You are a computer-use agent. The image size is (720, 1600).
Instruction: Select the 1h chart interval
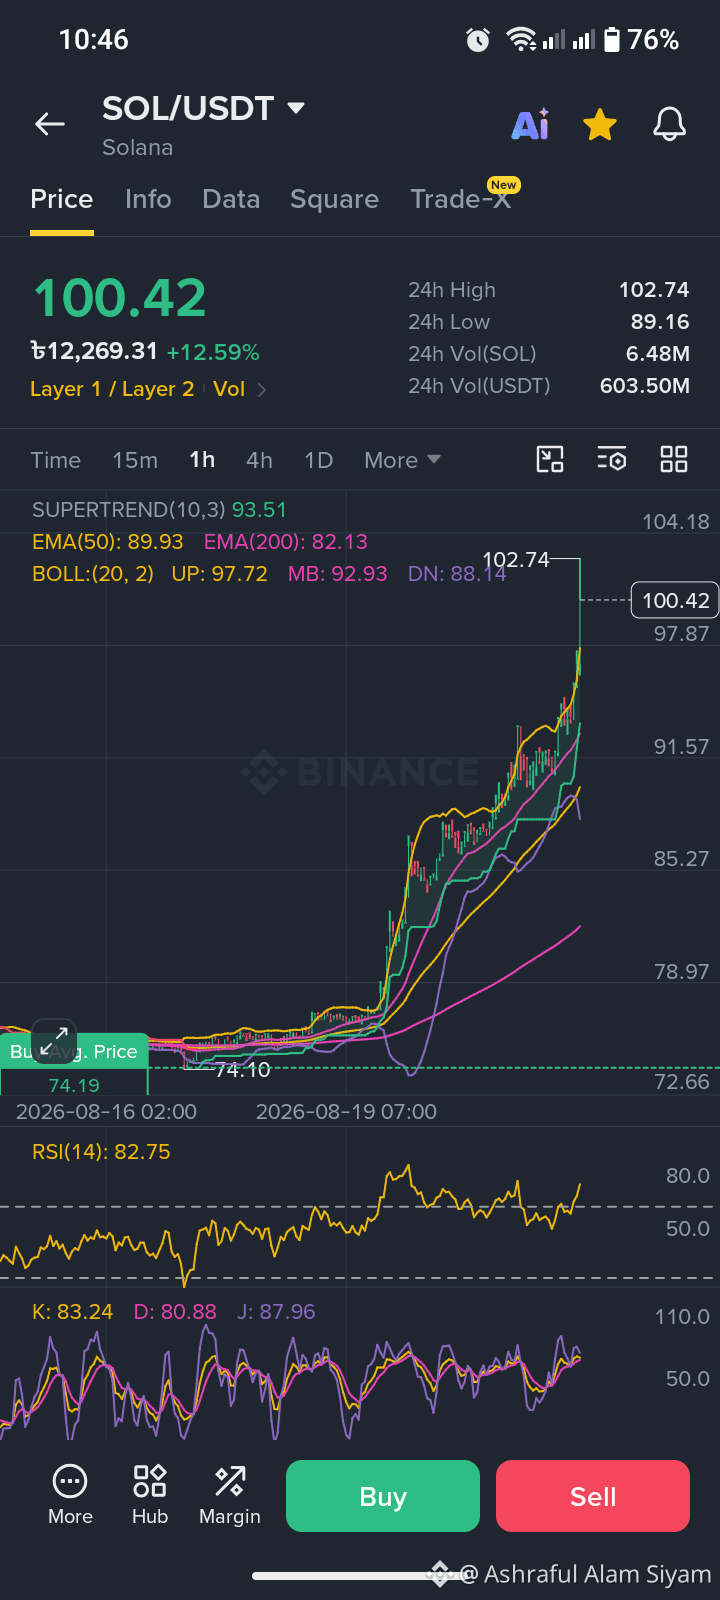click(x=202, y=460)
